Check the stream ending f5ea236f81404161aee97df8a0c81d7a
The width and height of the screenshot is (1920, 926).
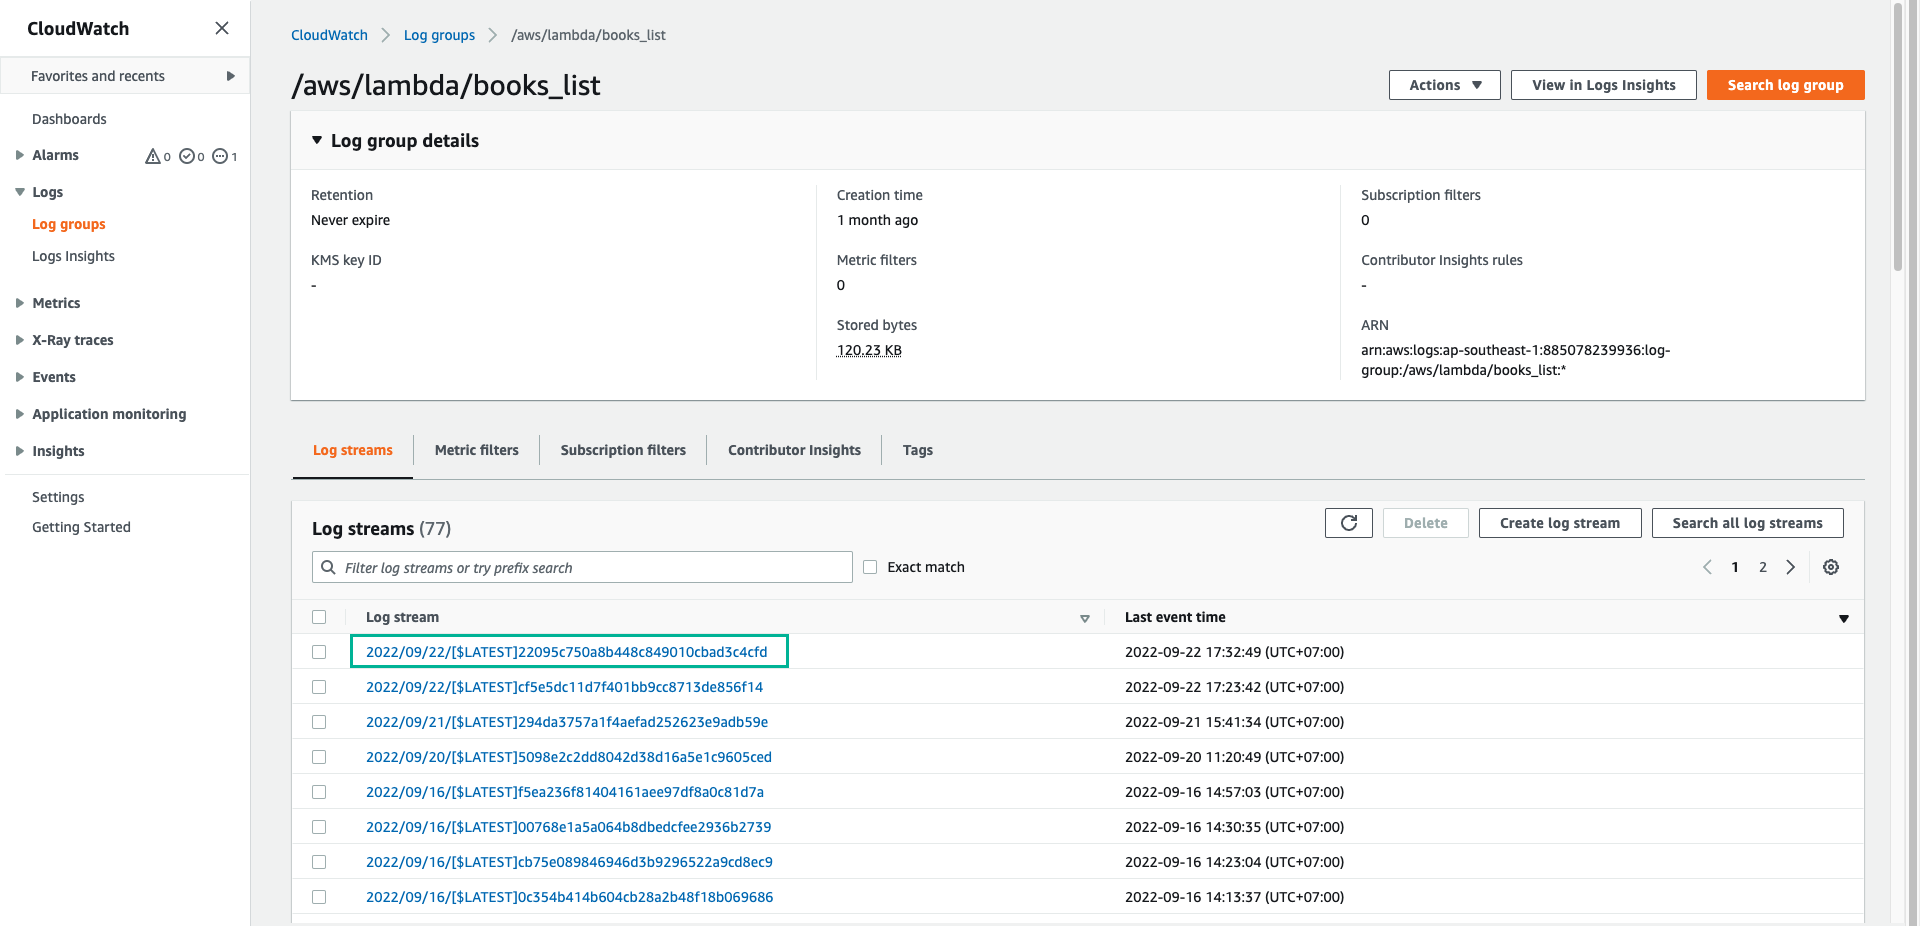coord(319,792)
